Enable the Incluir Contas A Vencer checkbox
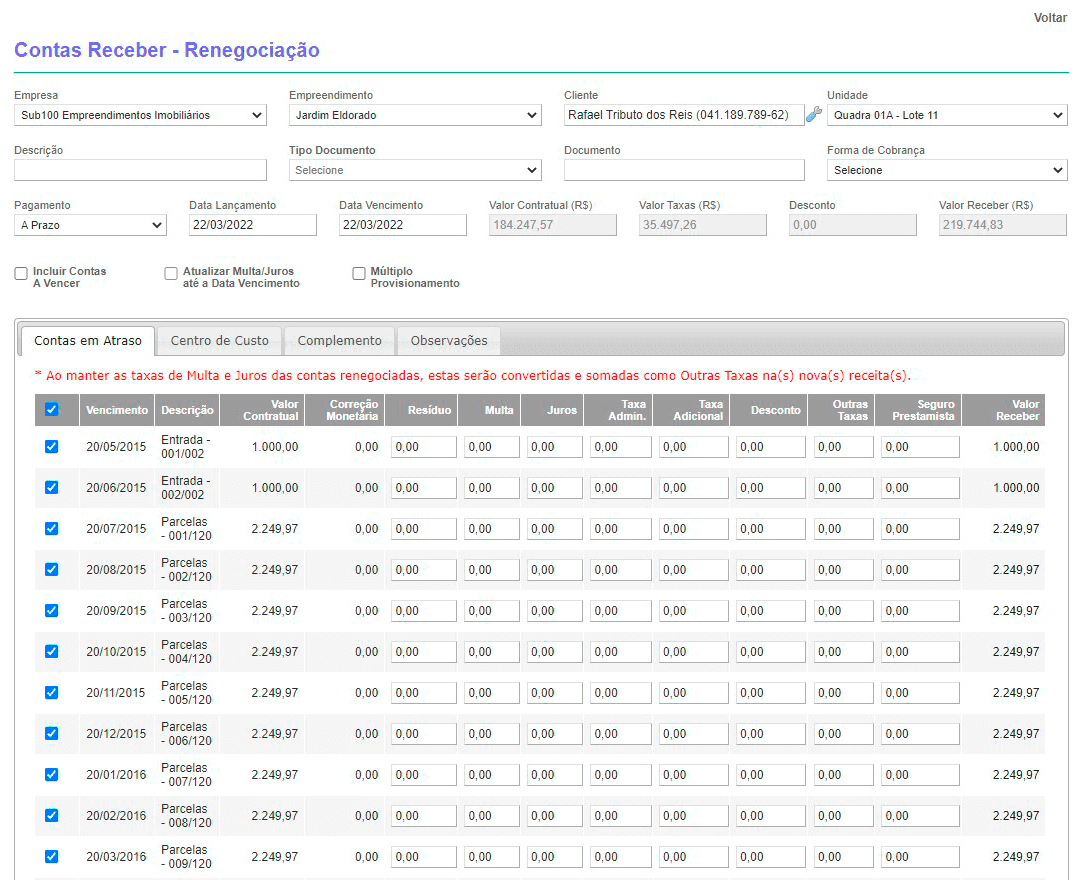1092x880 pixels. 21,274
